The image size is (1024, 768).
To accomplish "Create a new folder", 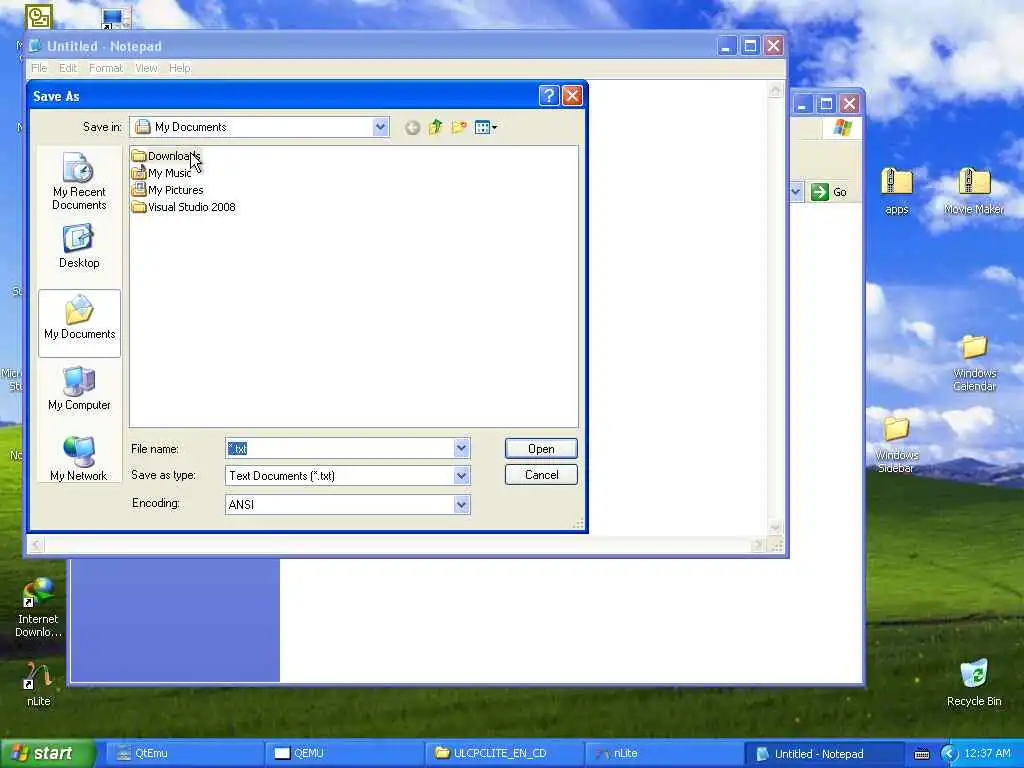I will 459,127.
